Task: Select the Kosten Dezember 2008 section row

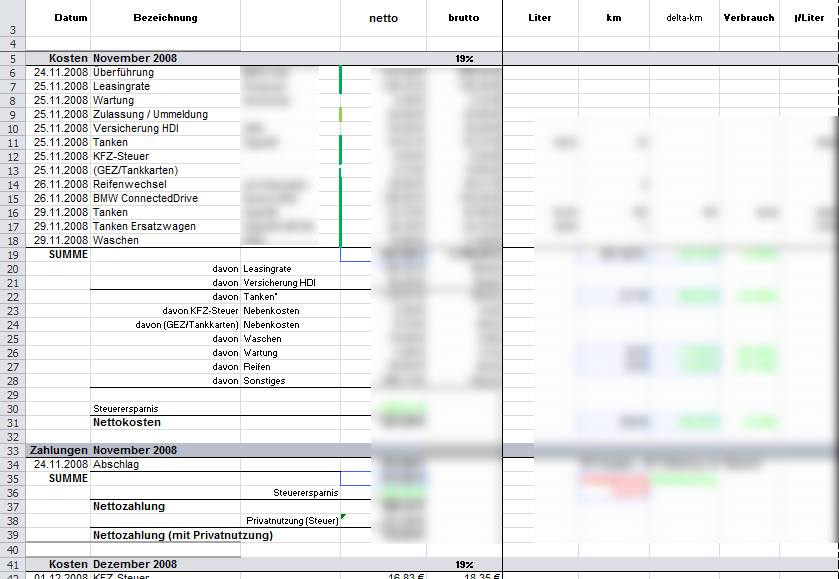Action: (103, 564)
